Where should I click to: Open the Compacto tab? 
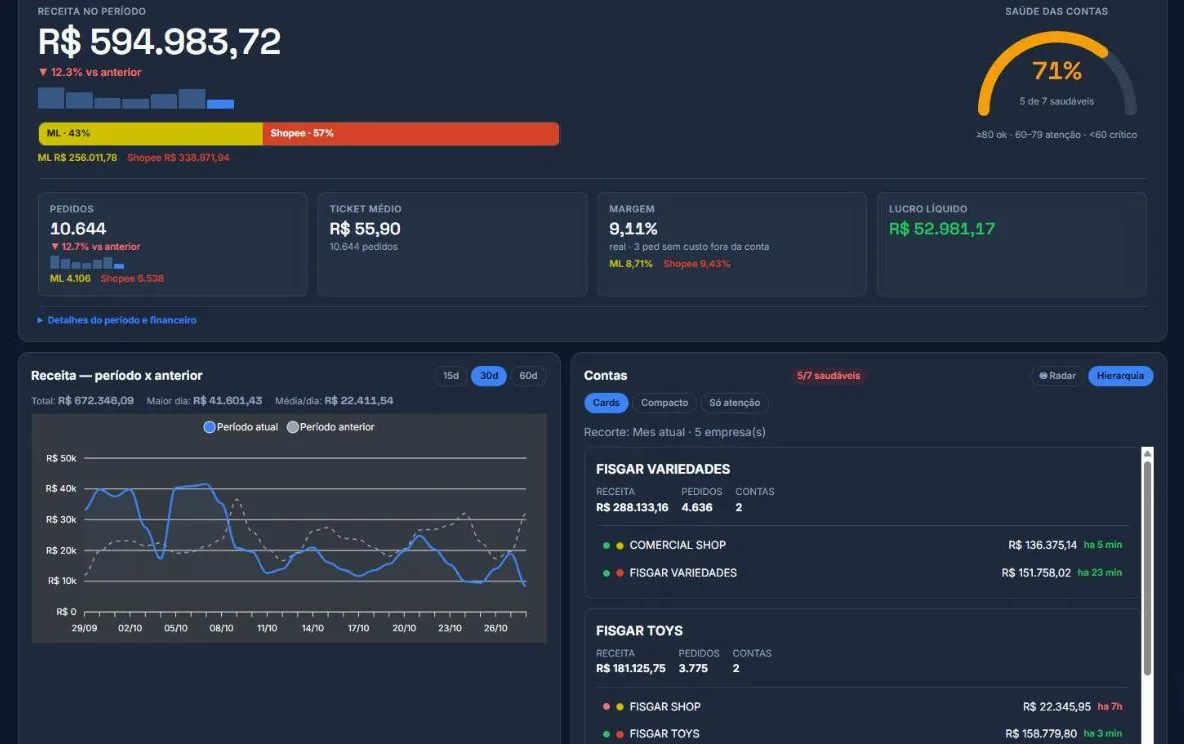[664, 403]
